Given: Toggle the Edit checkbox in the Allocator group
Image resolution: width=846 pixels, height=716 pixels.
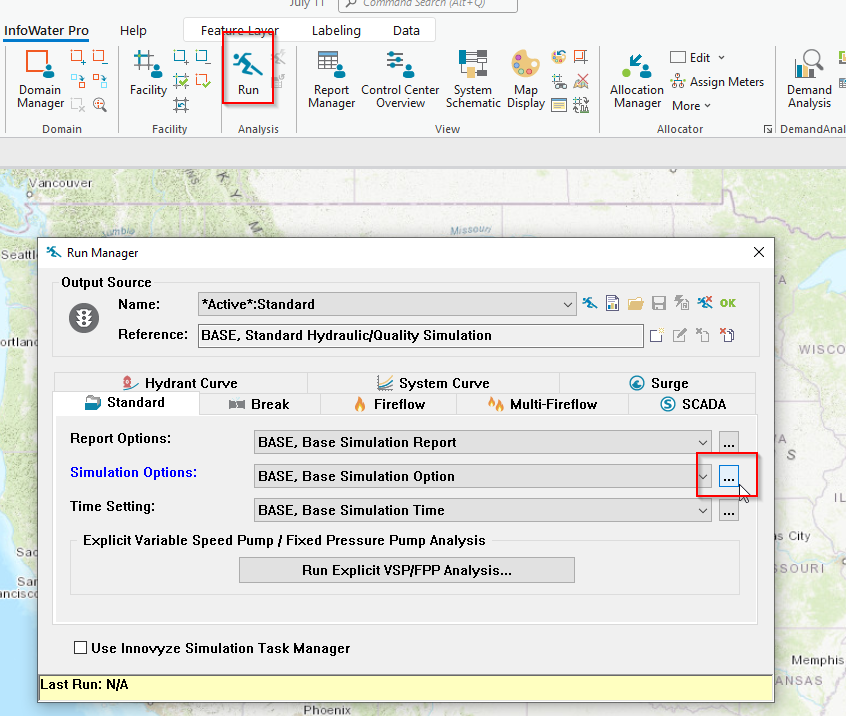Looking at the screenshot, I should point(676,57).
